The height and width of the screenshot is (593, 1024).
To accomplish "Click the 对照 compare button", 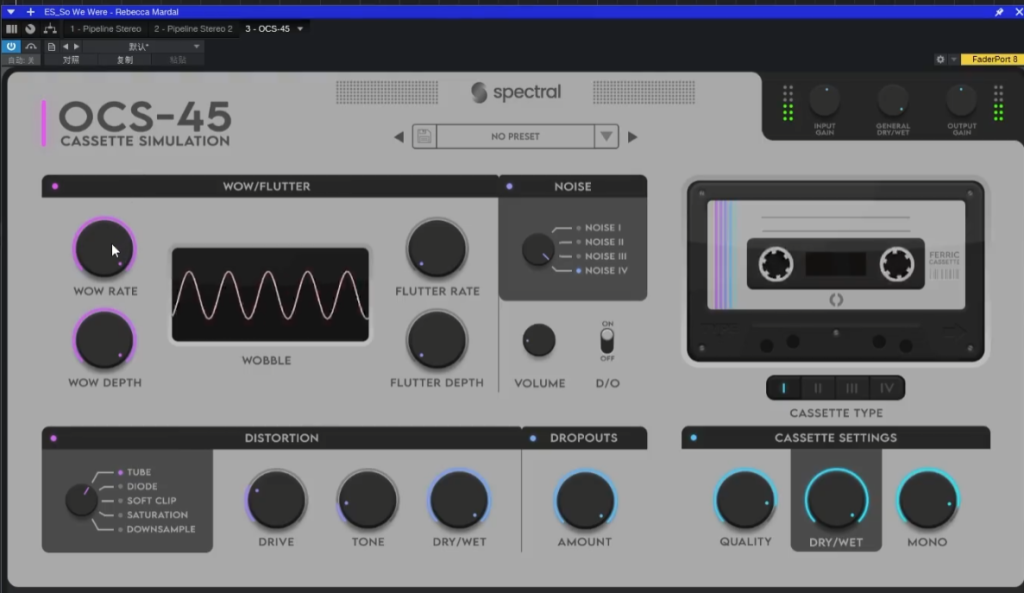I will [x=71, y=59].
